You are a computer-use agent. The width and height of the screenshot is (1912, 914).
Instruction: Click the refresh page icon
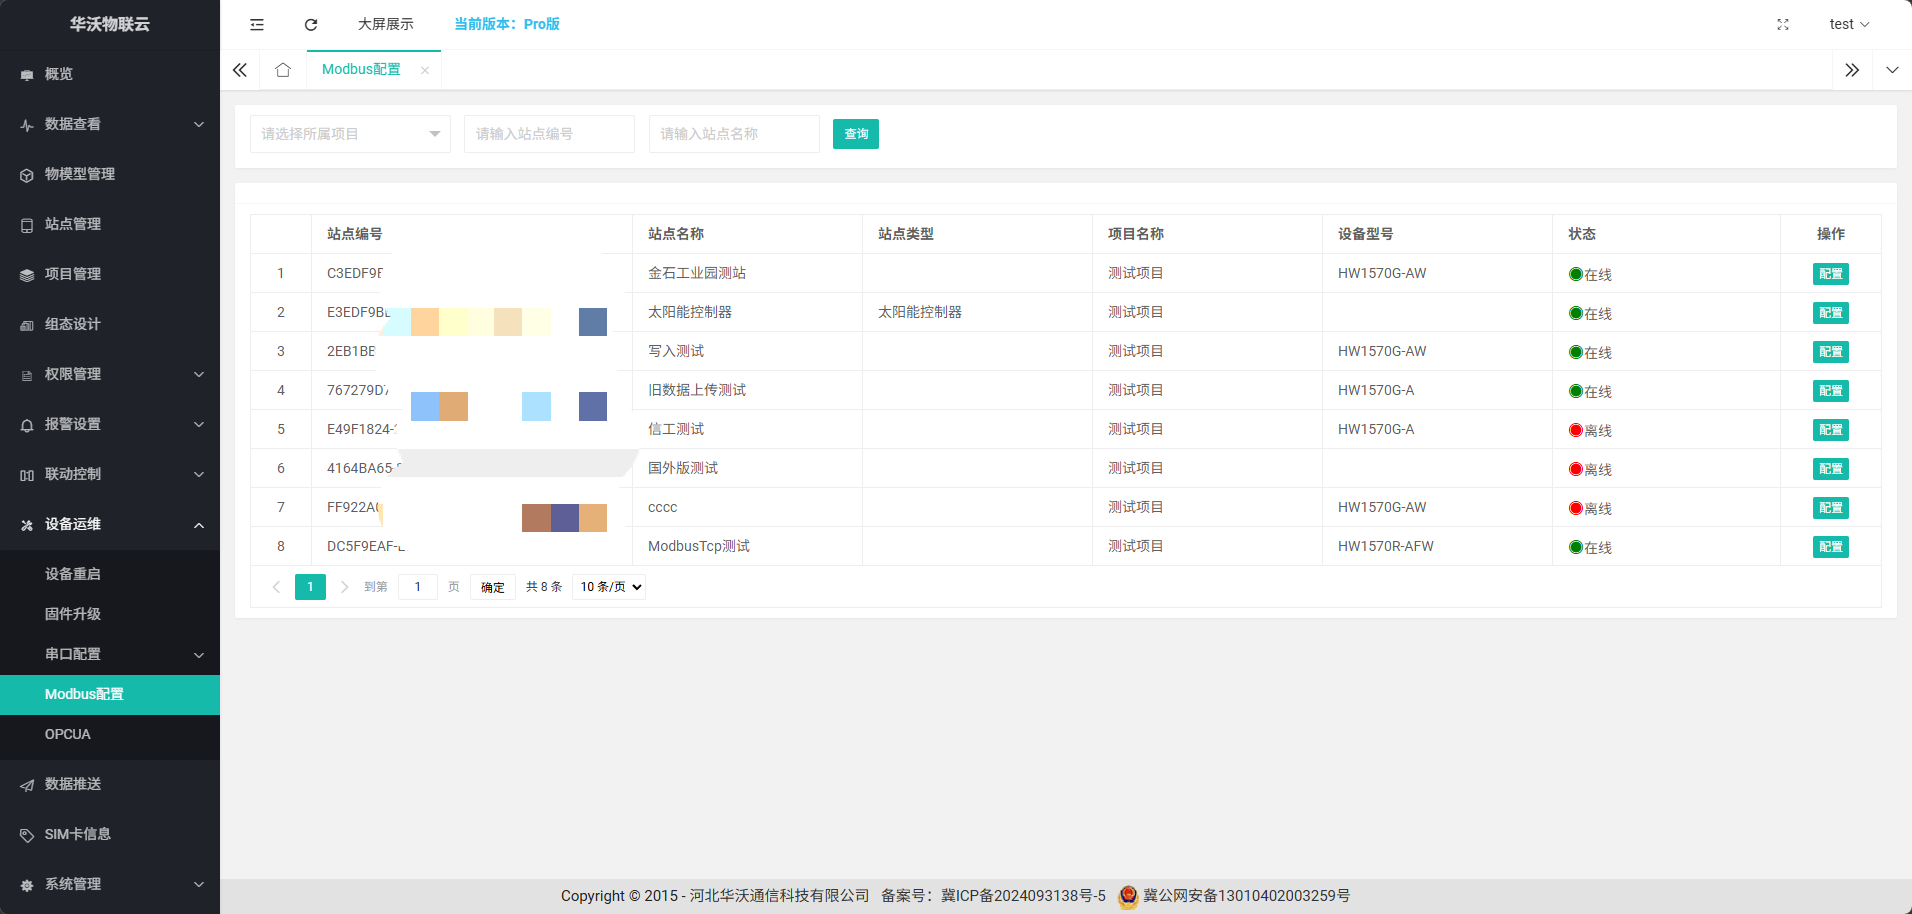pos(311,24)
